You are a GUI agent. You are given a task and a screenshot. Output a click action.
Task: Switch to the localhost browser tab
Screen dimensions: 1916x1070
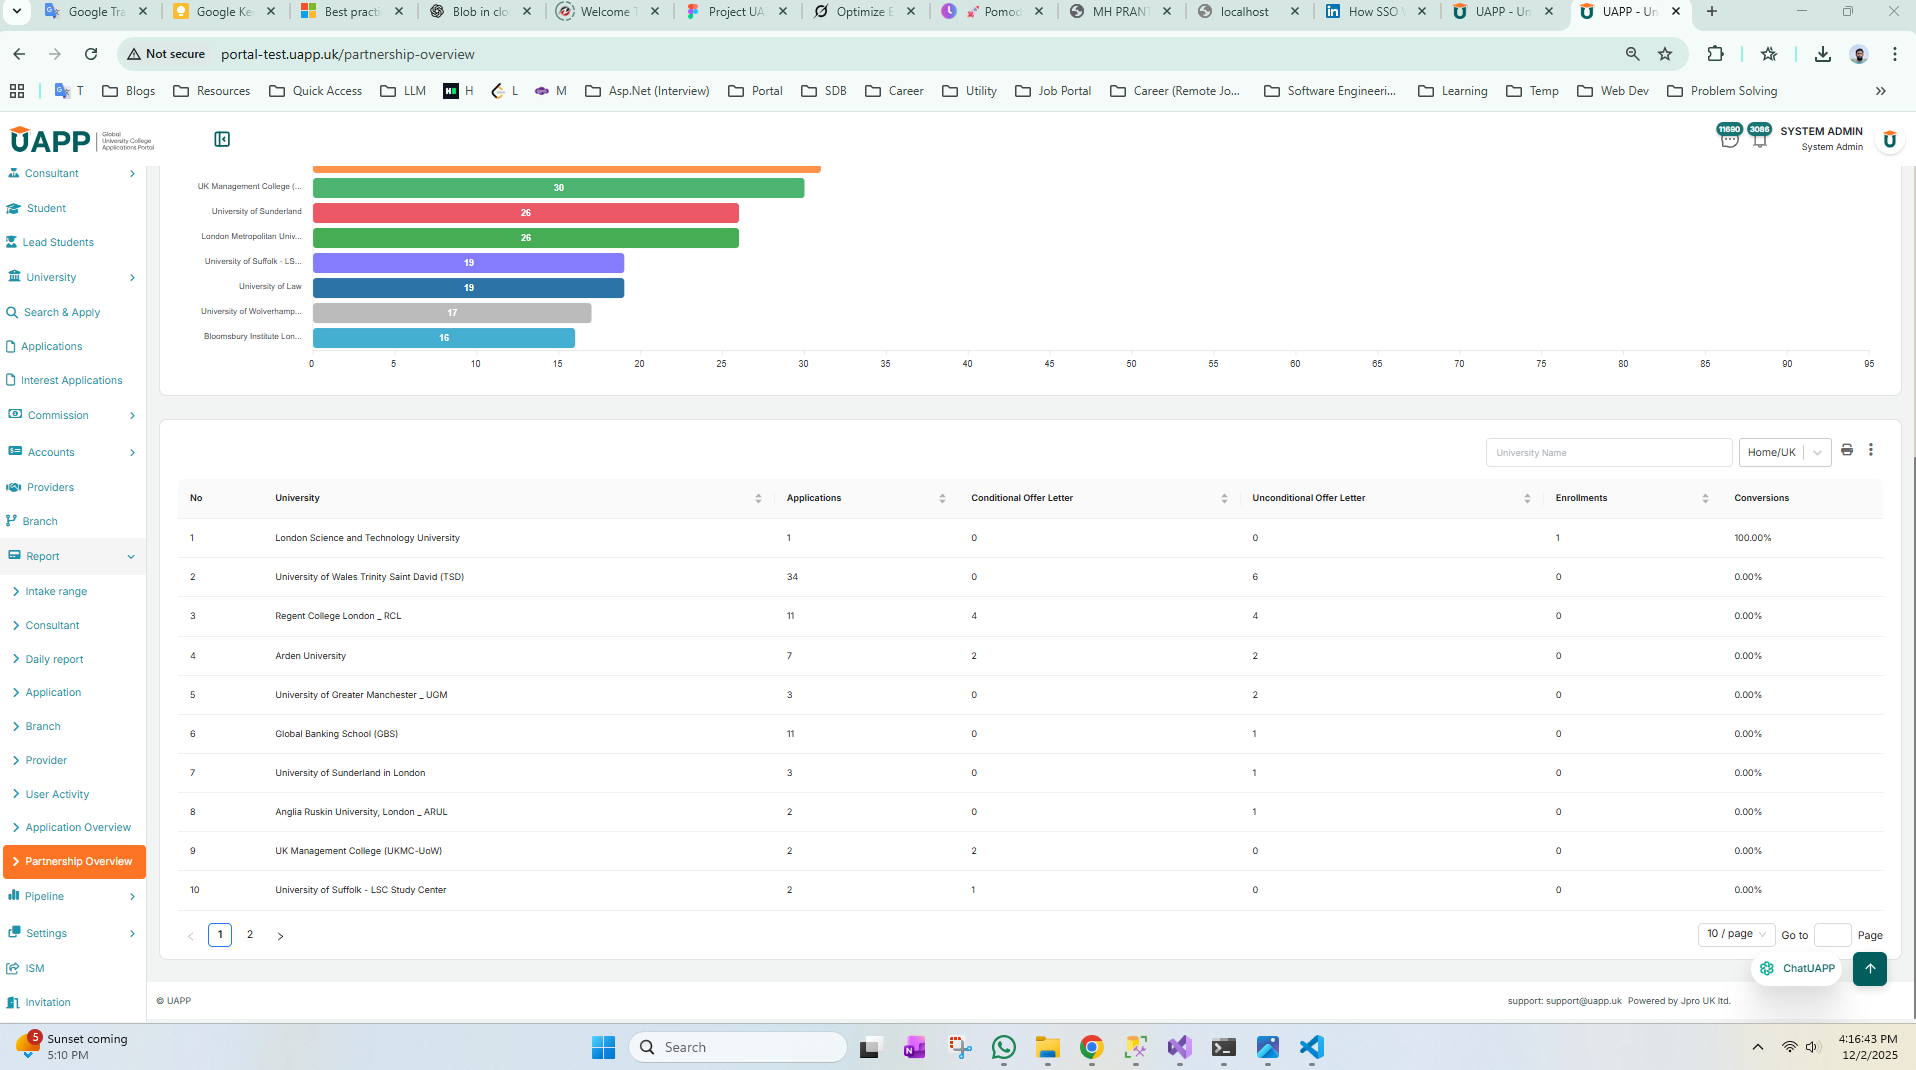1248,12
